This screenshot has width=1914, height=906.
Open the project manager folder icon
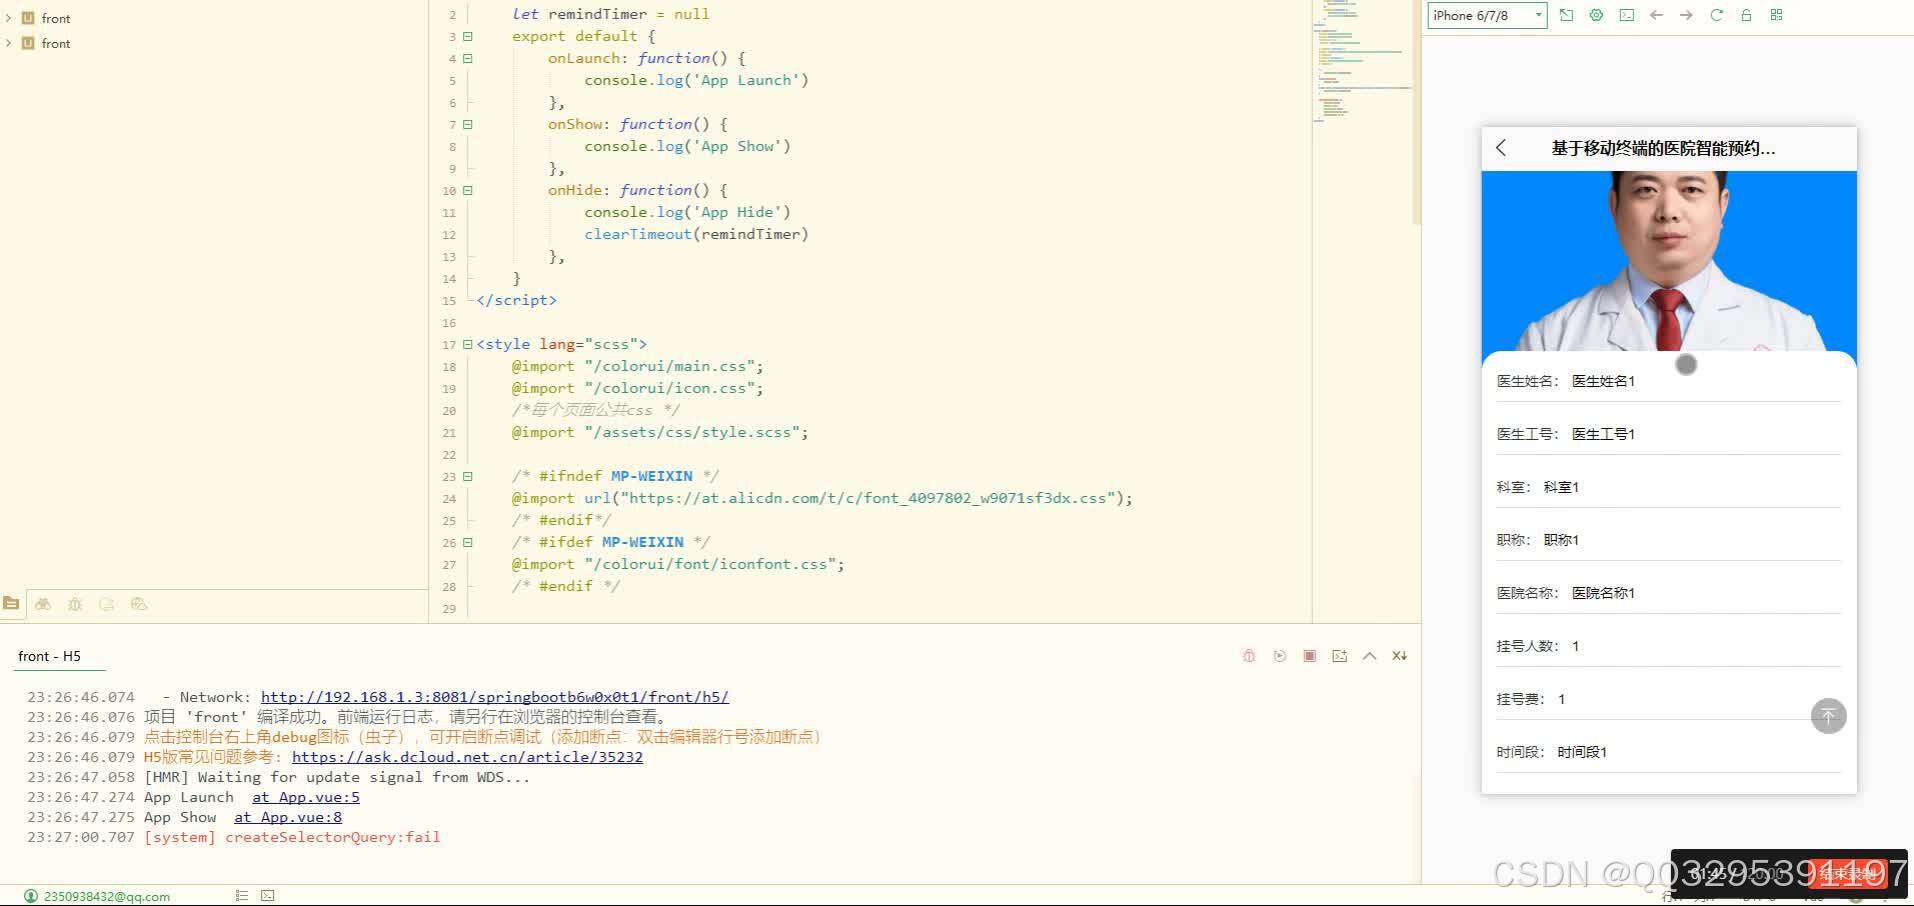point(11,604)
